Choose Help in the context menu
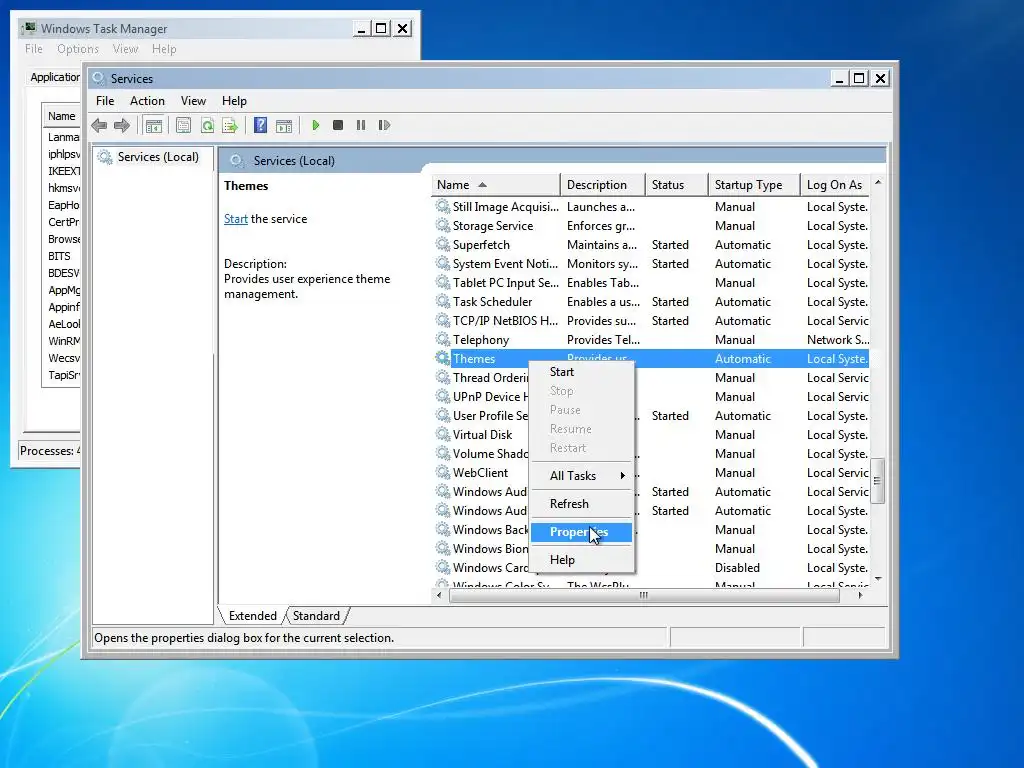1024x768 pixels. 581,560
